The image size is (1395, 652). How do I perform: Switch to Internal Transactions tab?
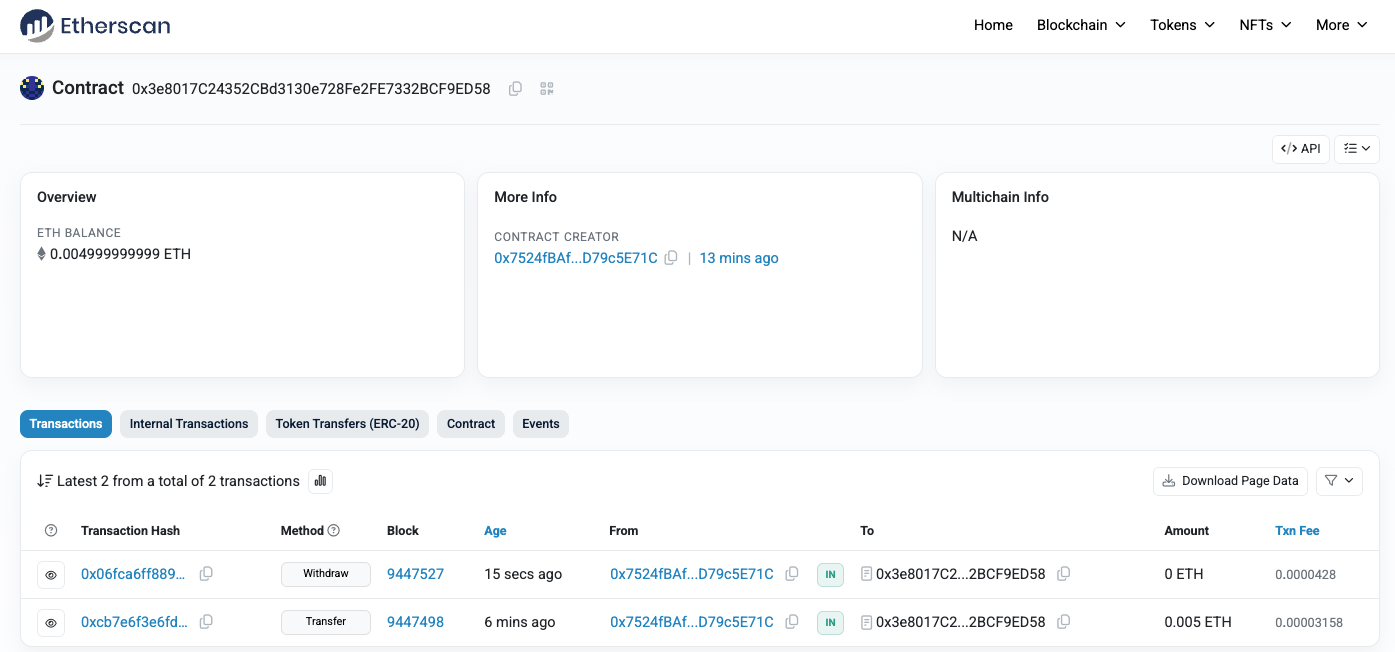(189, 424)
